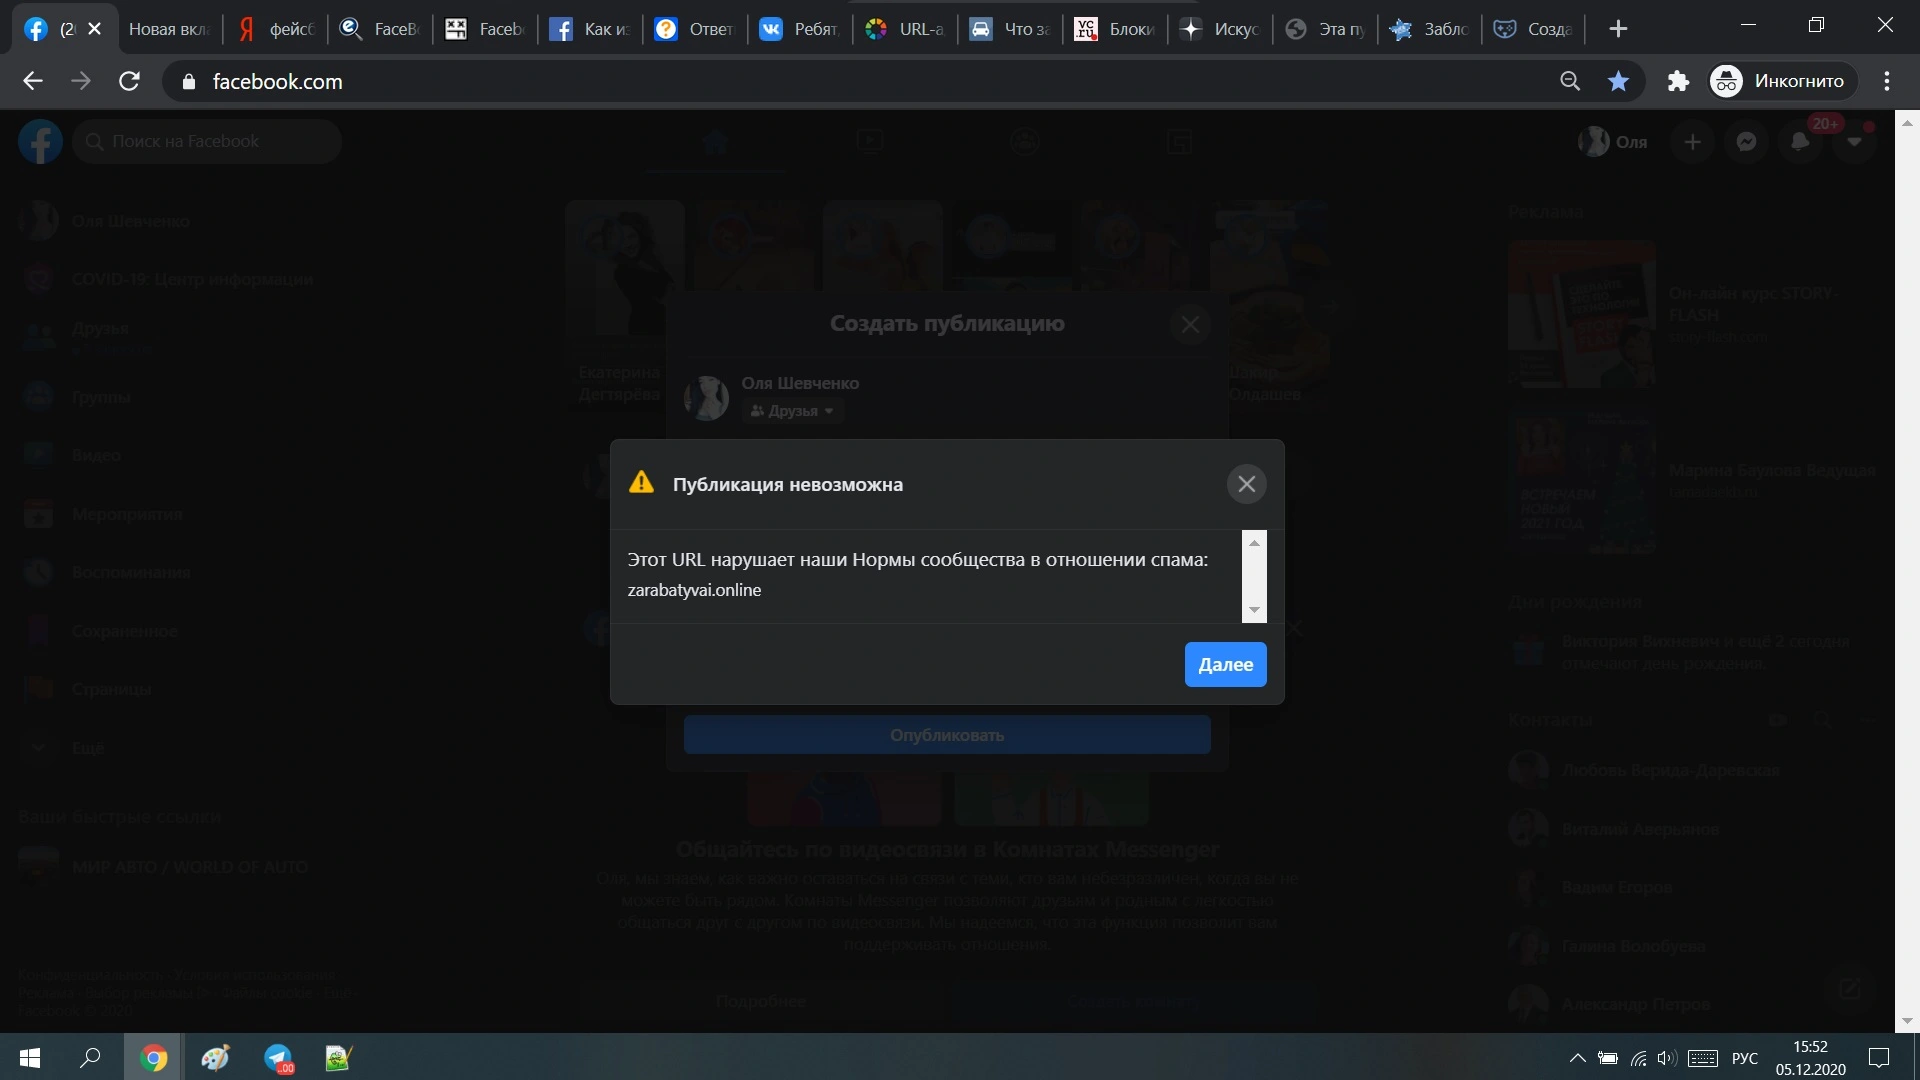1920x1080 pixels.
Task: Open a new tab with plus button
Action: (x=1618, y=29)
